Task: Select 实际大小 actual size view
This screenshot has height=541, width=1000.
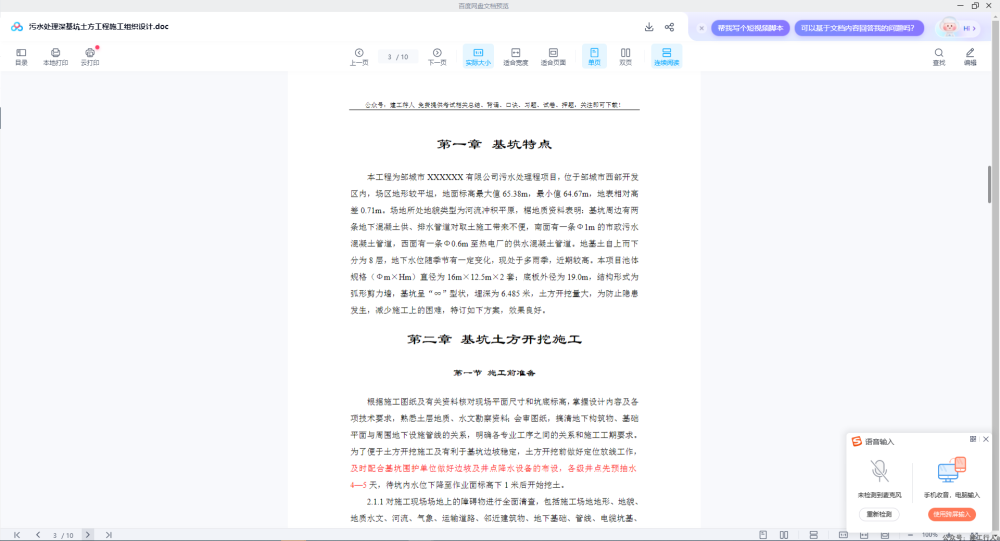Action: [x=478, y=56]
